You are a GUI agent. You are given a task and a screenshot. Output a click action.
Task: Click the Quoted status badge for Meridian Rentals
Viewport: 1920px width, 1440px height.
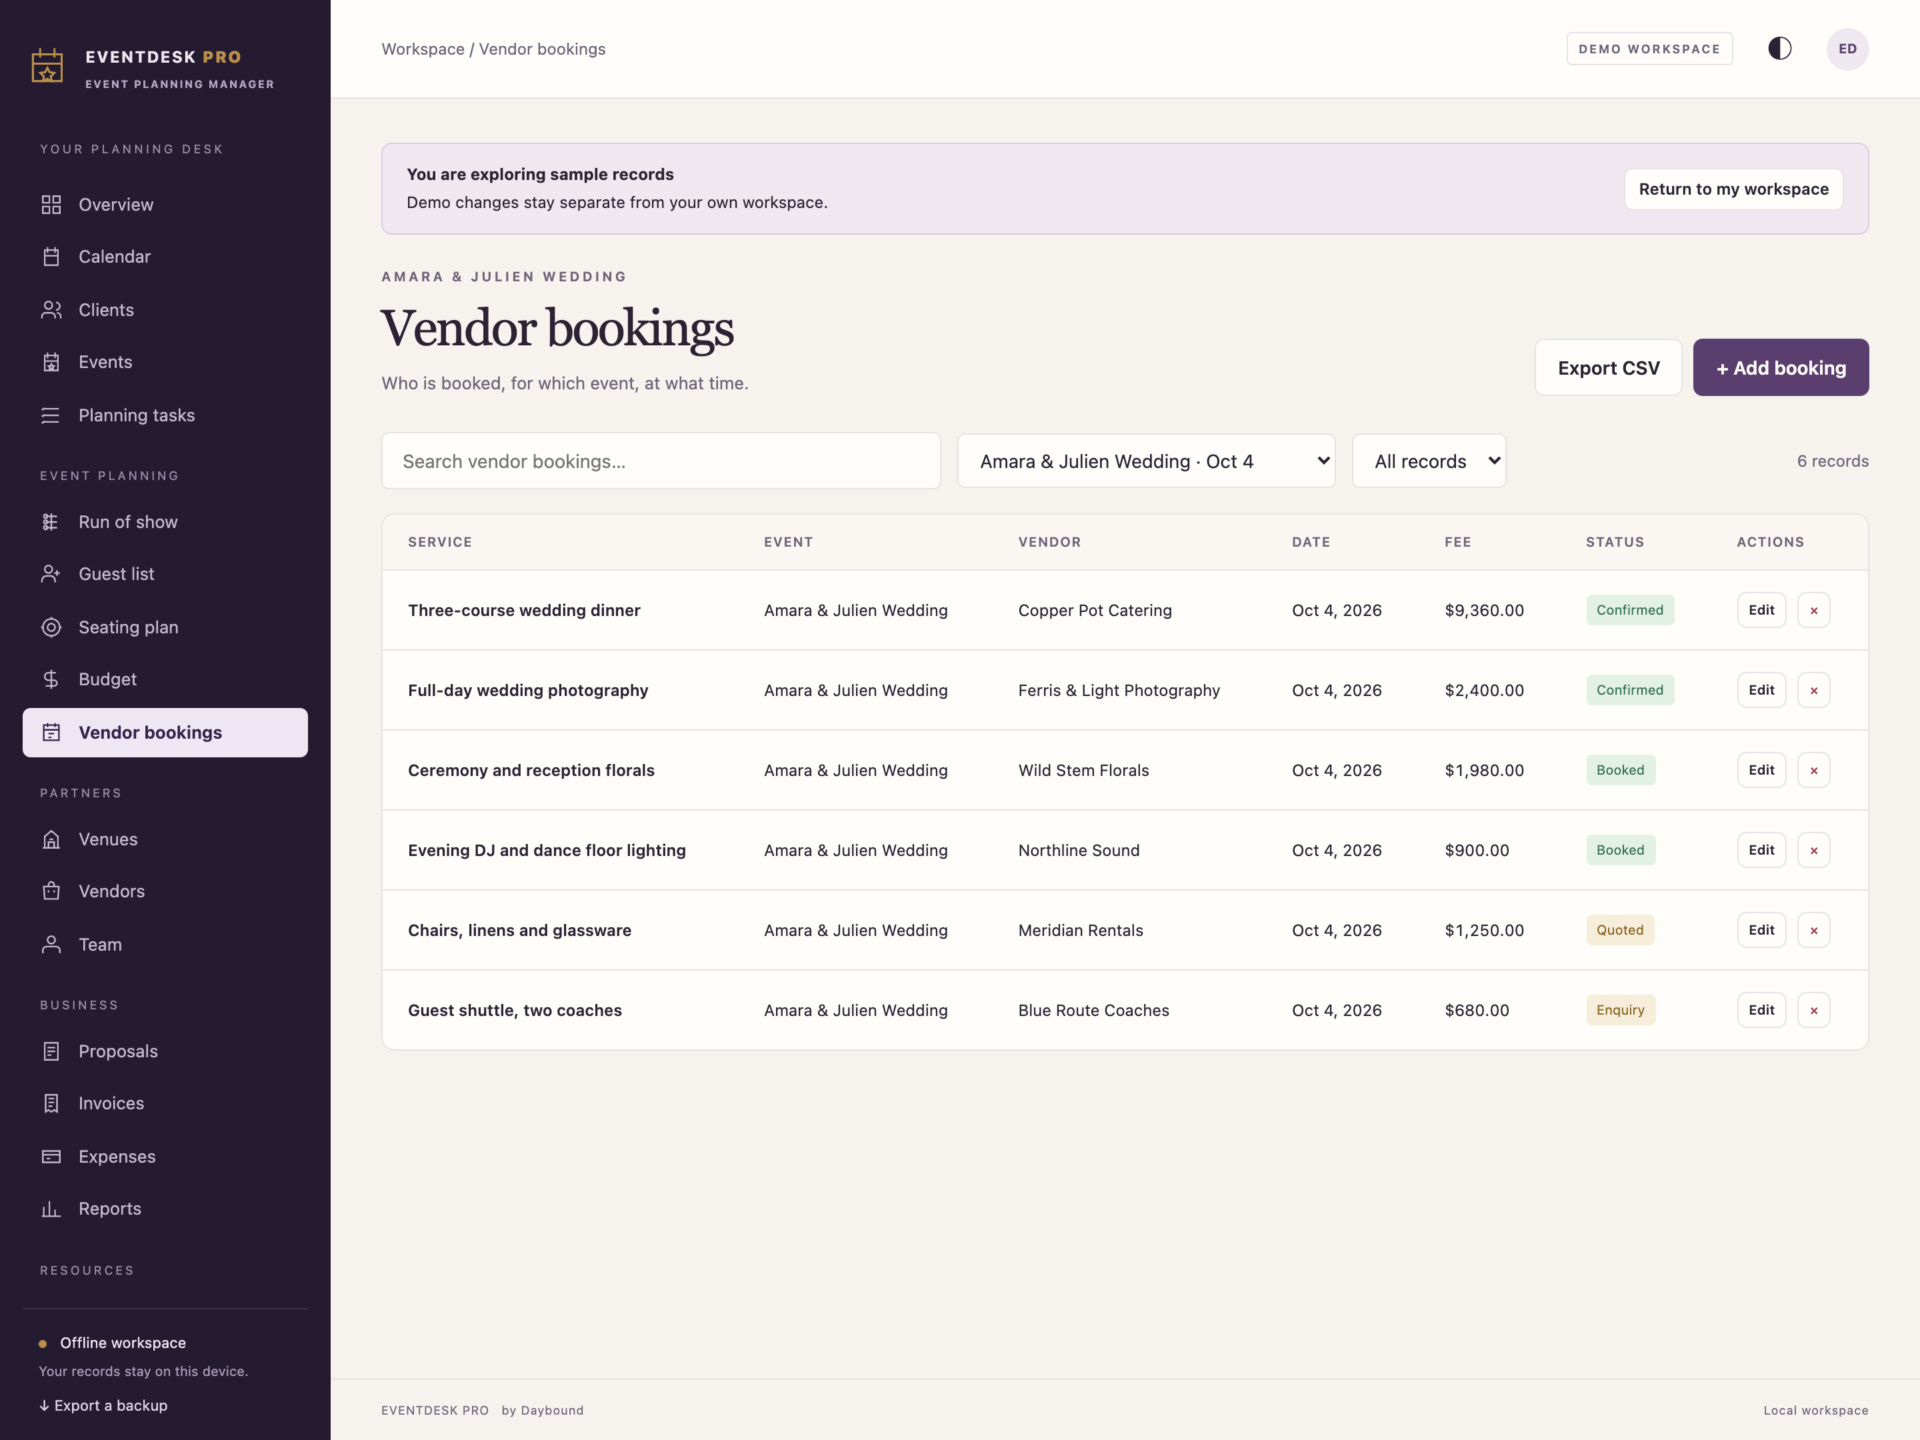(1620, 930)
